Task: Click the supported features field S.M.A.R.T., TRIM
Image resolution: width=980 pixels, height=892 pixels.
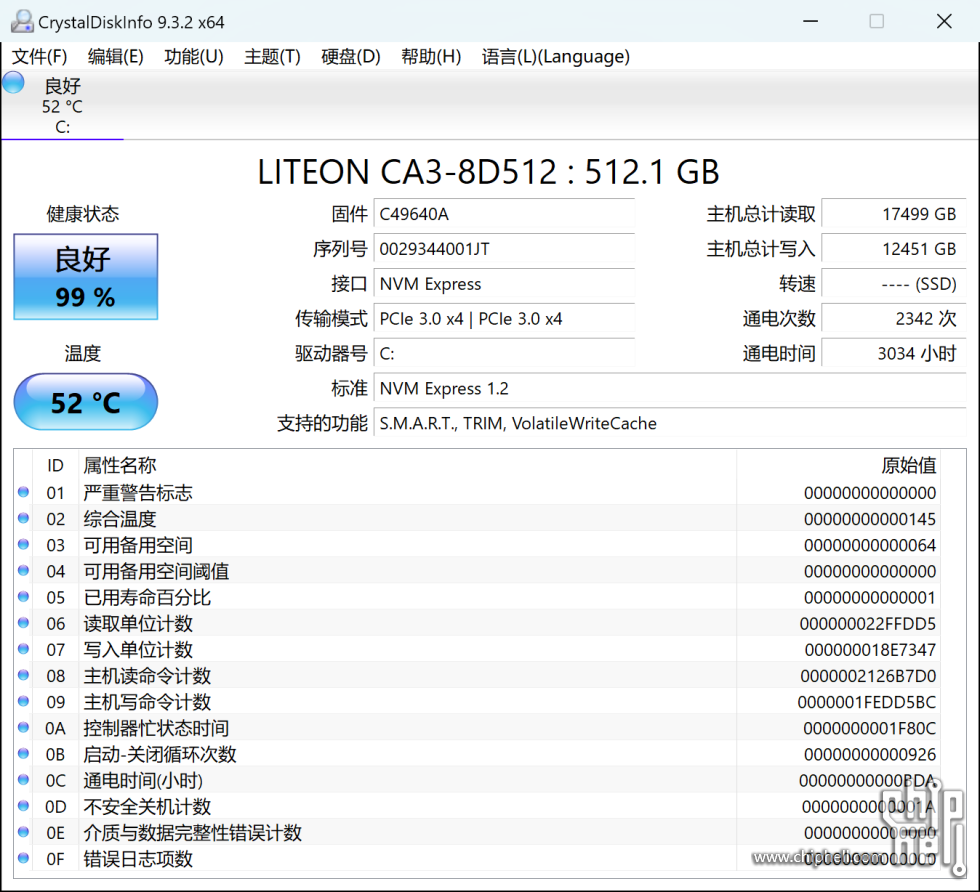Action: [670, 424]
